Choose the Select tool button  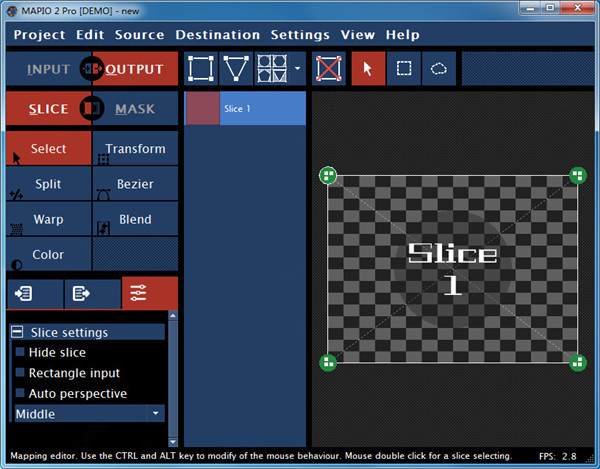pyautogui.click(x=49, y=148)
